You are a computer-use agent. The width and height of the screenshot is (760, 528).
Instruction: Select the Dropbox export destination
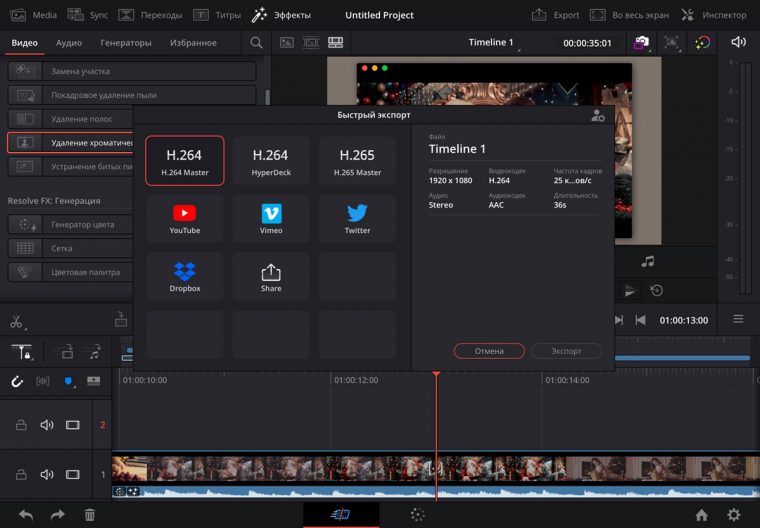184,276
